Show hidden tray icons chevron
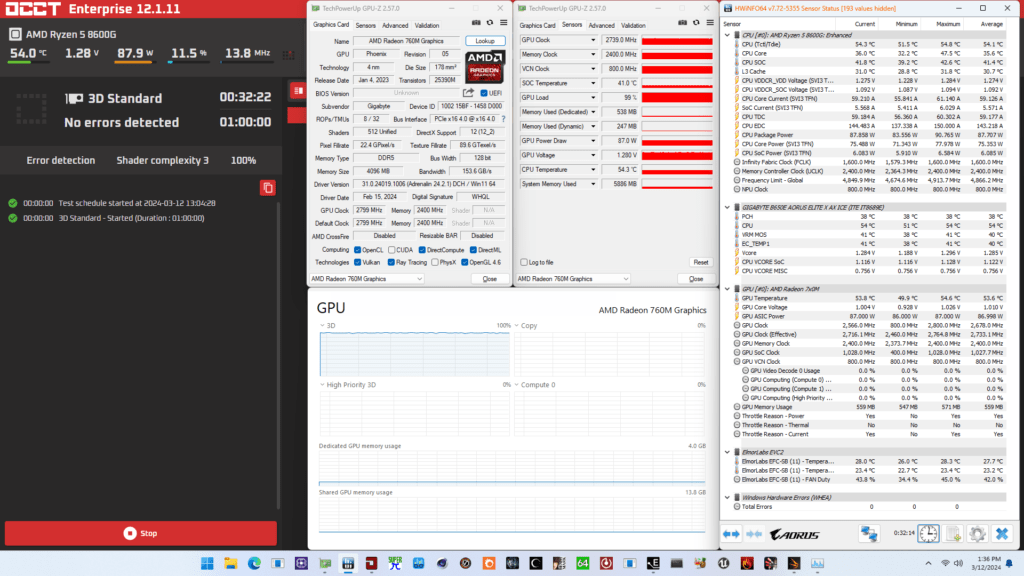The height and width of the screenshot is (576, 1024). [x=928, y=563]
